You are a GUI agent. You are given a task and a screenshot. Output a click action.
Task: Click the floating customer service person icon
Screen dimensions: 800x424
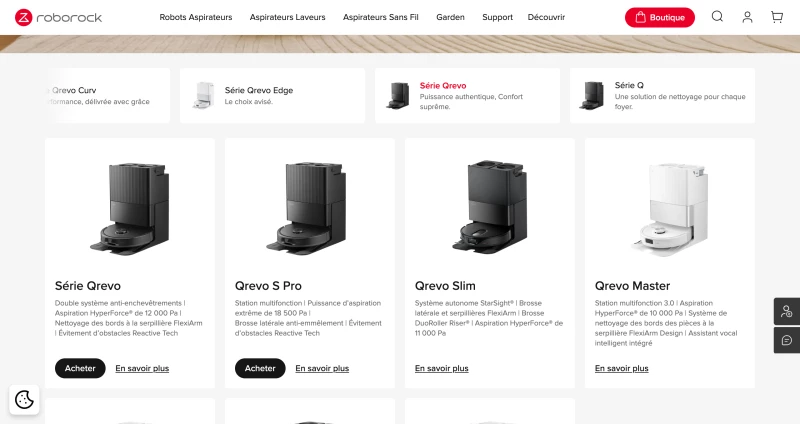pyautogui.click(x=787, y=311)
